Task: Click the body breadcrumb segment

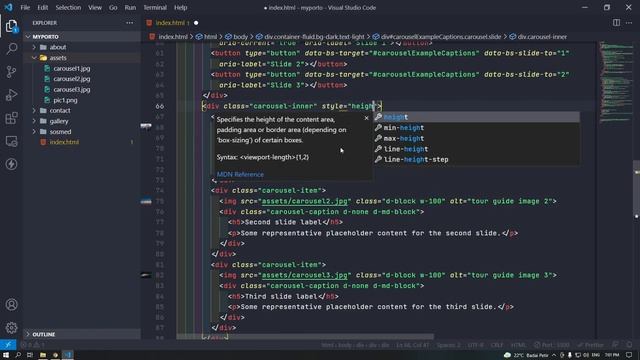Action: (240, 37)
